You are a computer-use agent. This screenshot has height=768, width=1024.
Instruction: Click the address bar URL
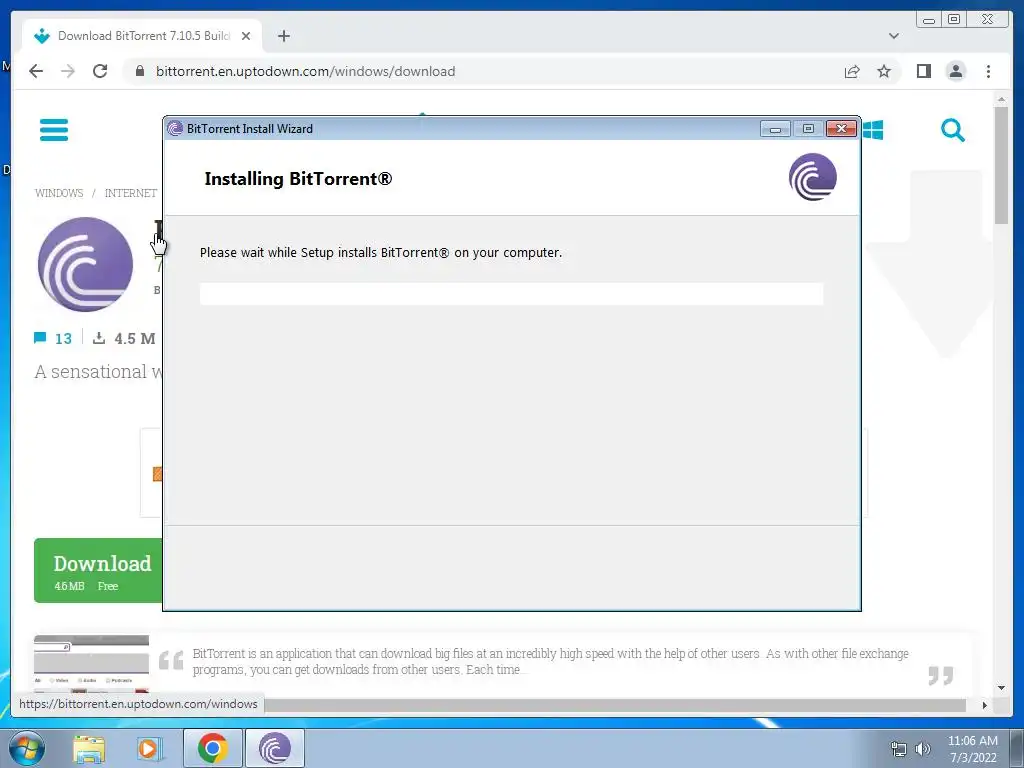(x=305, y=71)
